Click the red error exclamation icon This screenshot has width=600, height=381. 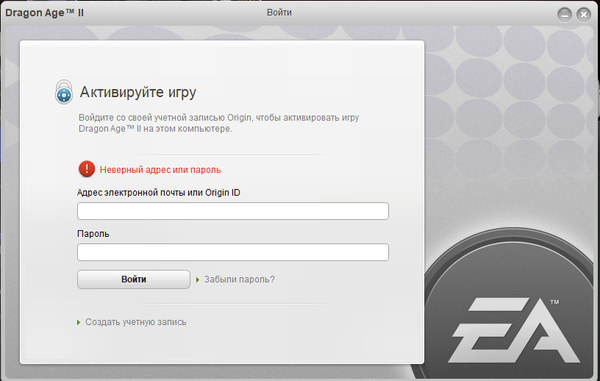(87, 169)
